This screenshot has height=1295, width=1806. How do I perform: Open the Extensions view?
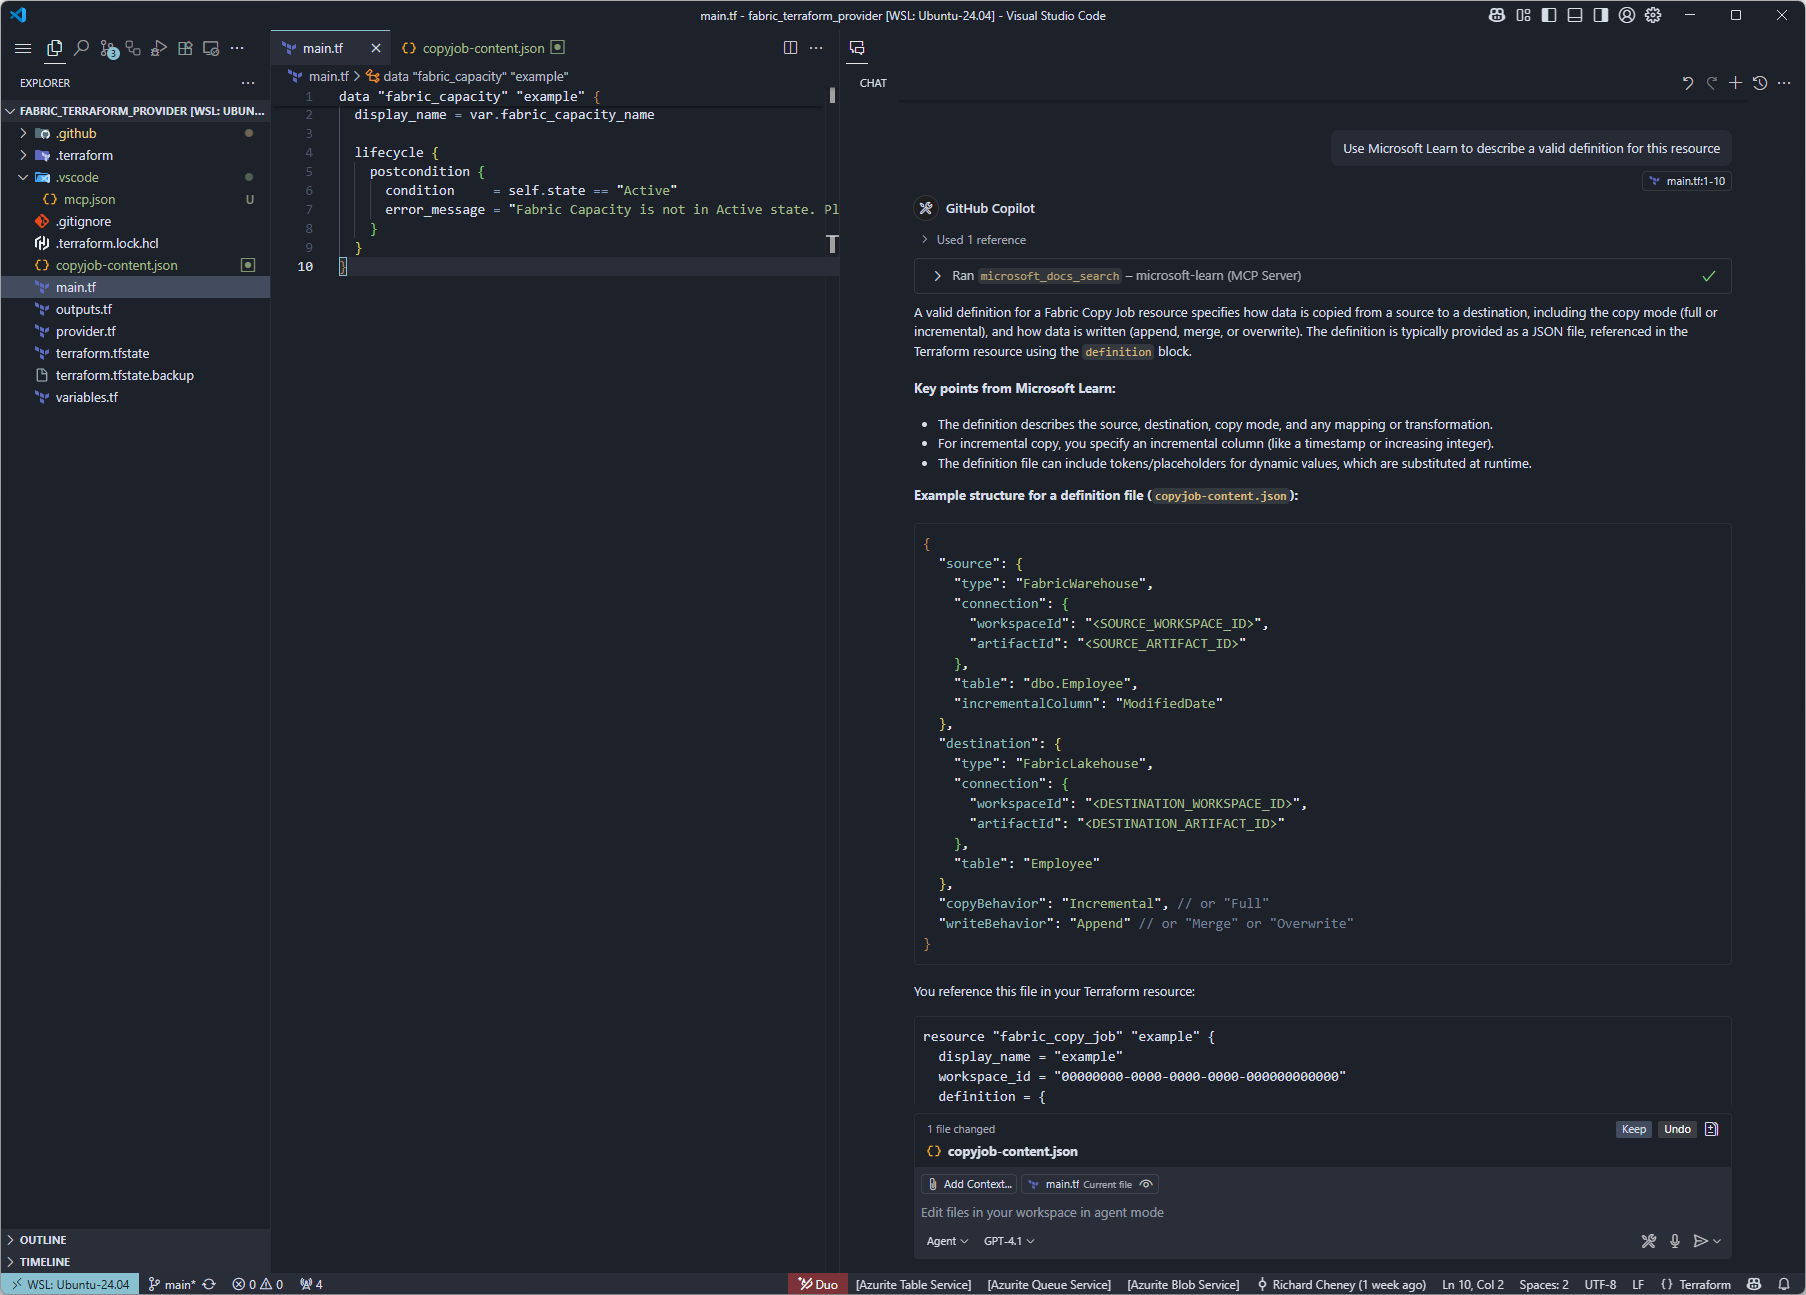pyautogui.click(x=185, y=48)
